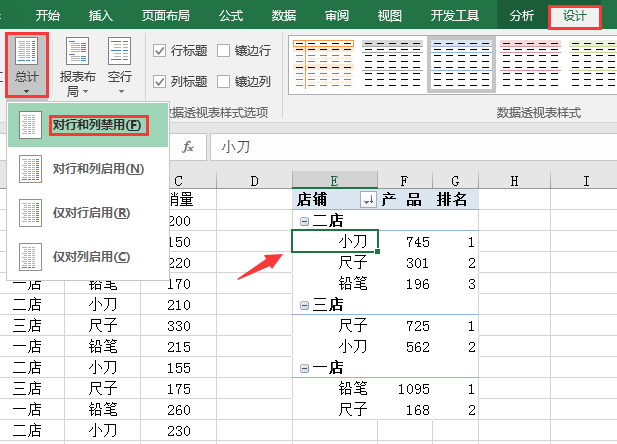Switch to the 分析 ribbon tab

click(x=522, y=16)
